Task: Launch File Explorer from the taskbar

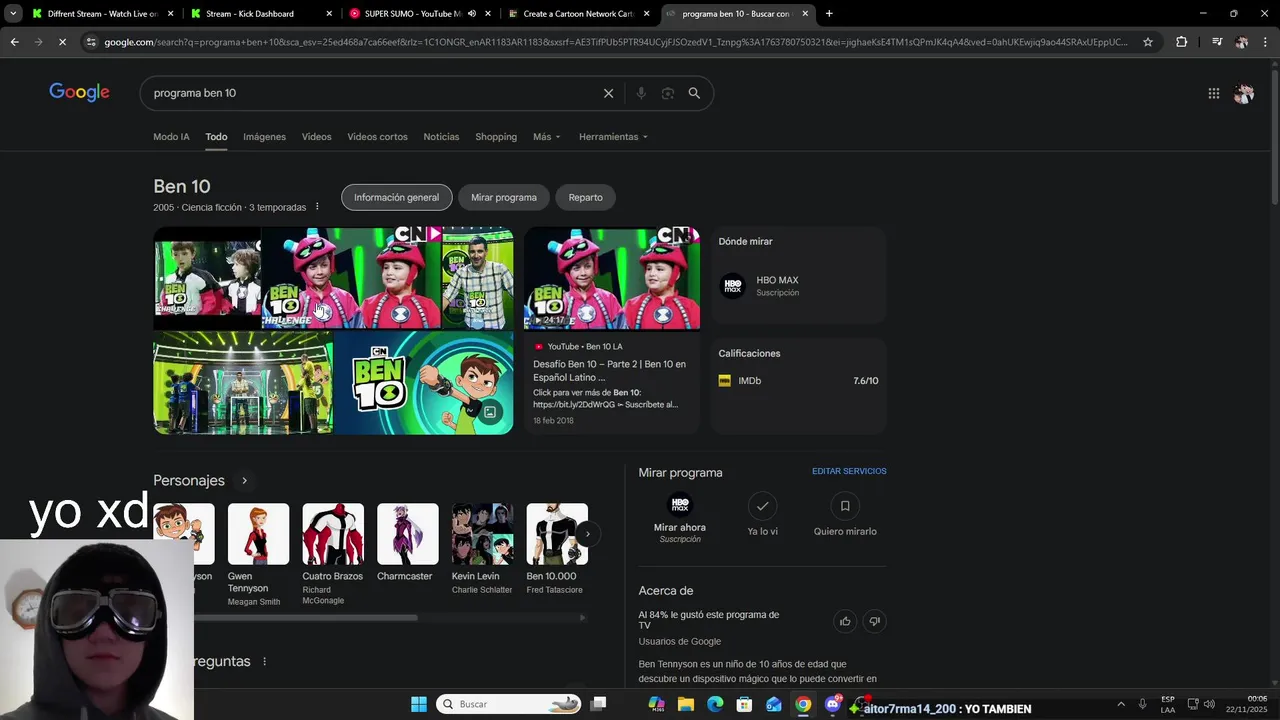Action: [x=686, y=704]
